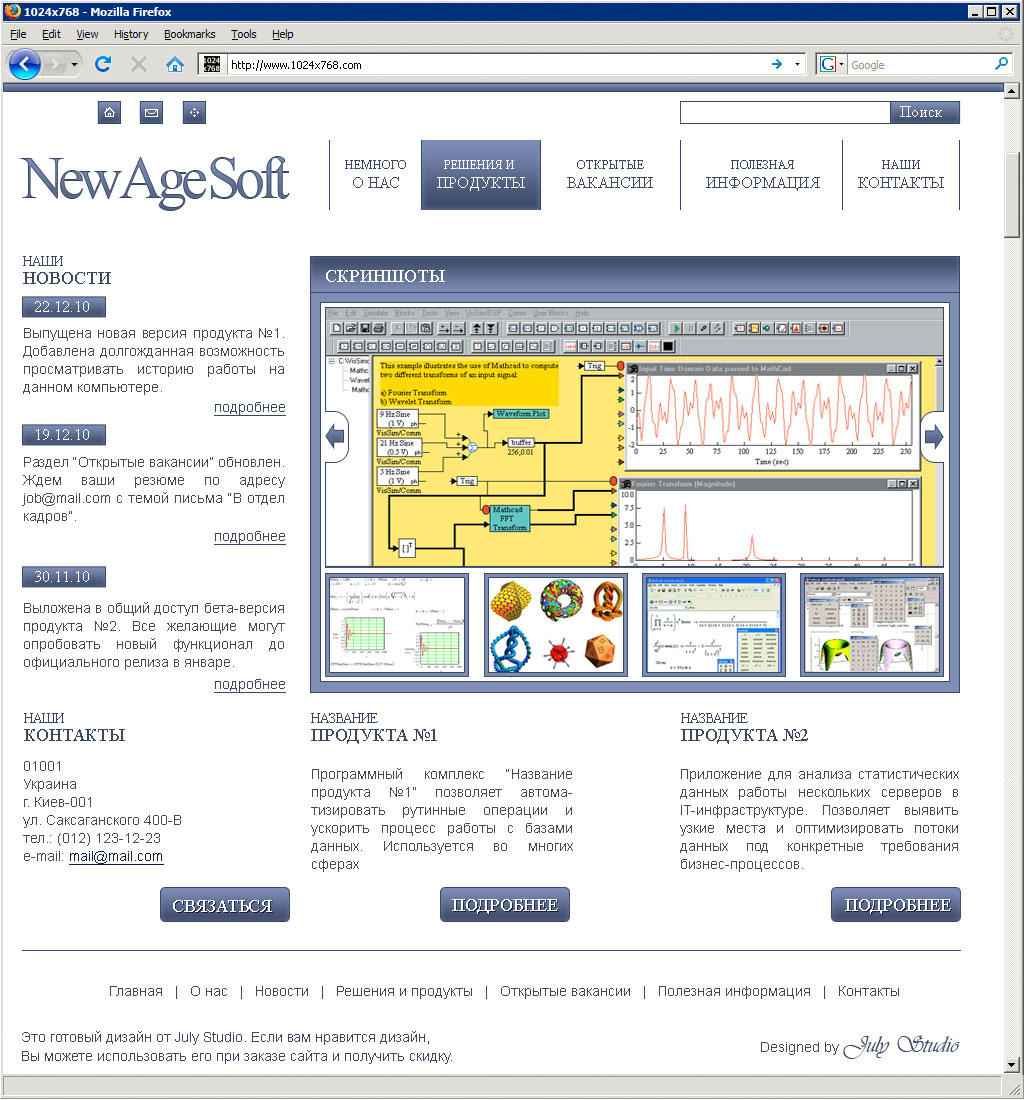Expand the address bar history dropdown
This screenshot has width=1024, height=1100.
(797, 65)
